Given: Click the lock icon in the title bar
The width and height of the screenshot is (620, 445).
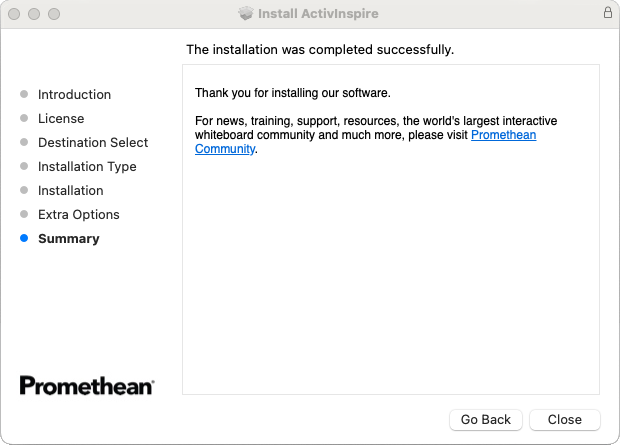Looking at the screenshot, I should point(607,14).
